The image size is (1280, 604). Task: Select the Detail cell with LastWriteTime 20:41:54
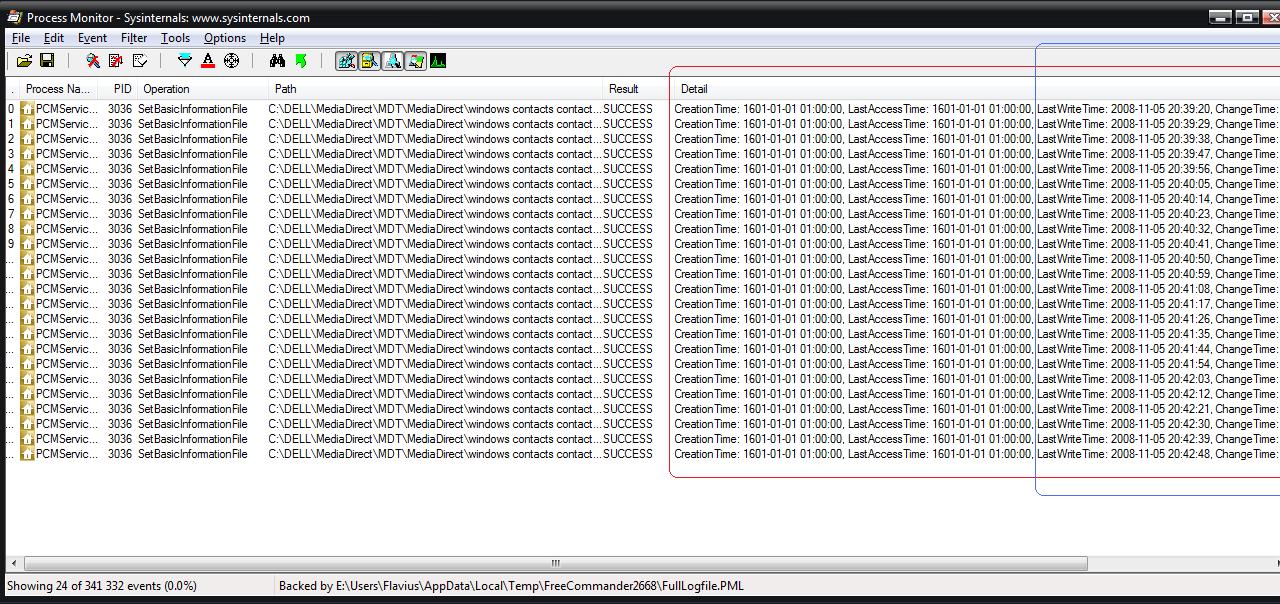[x=976, y=364]
